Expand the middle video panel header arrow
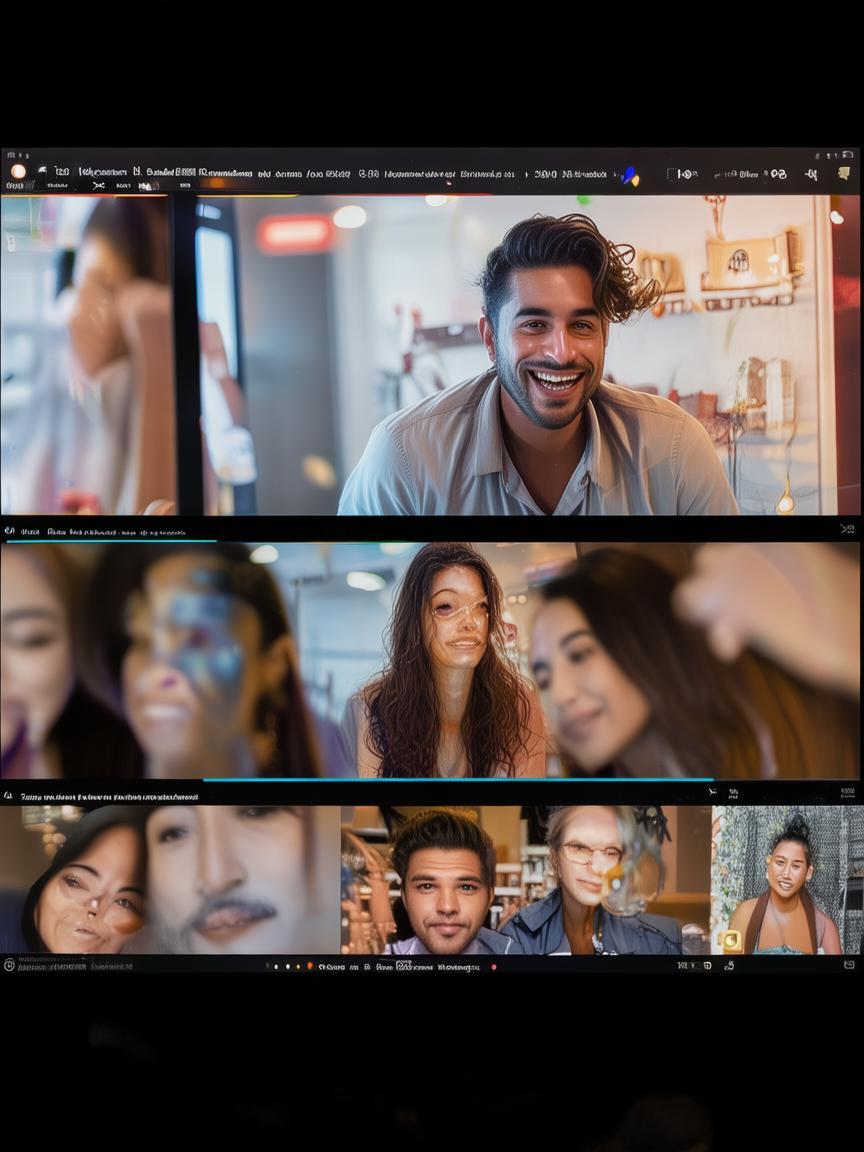The width and height of the screenshot is (864, 1152). (9, 531)
